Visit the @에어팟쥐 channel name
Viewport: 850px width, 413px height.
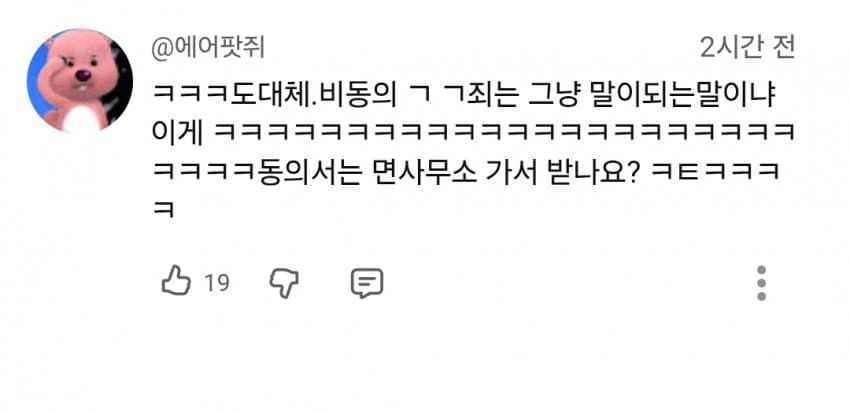(x=207, y=49)
